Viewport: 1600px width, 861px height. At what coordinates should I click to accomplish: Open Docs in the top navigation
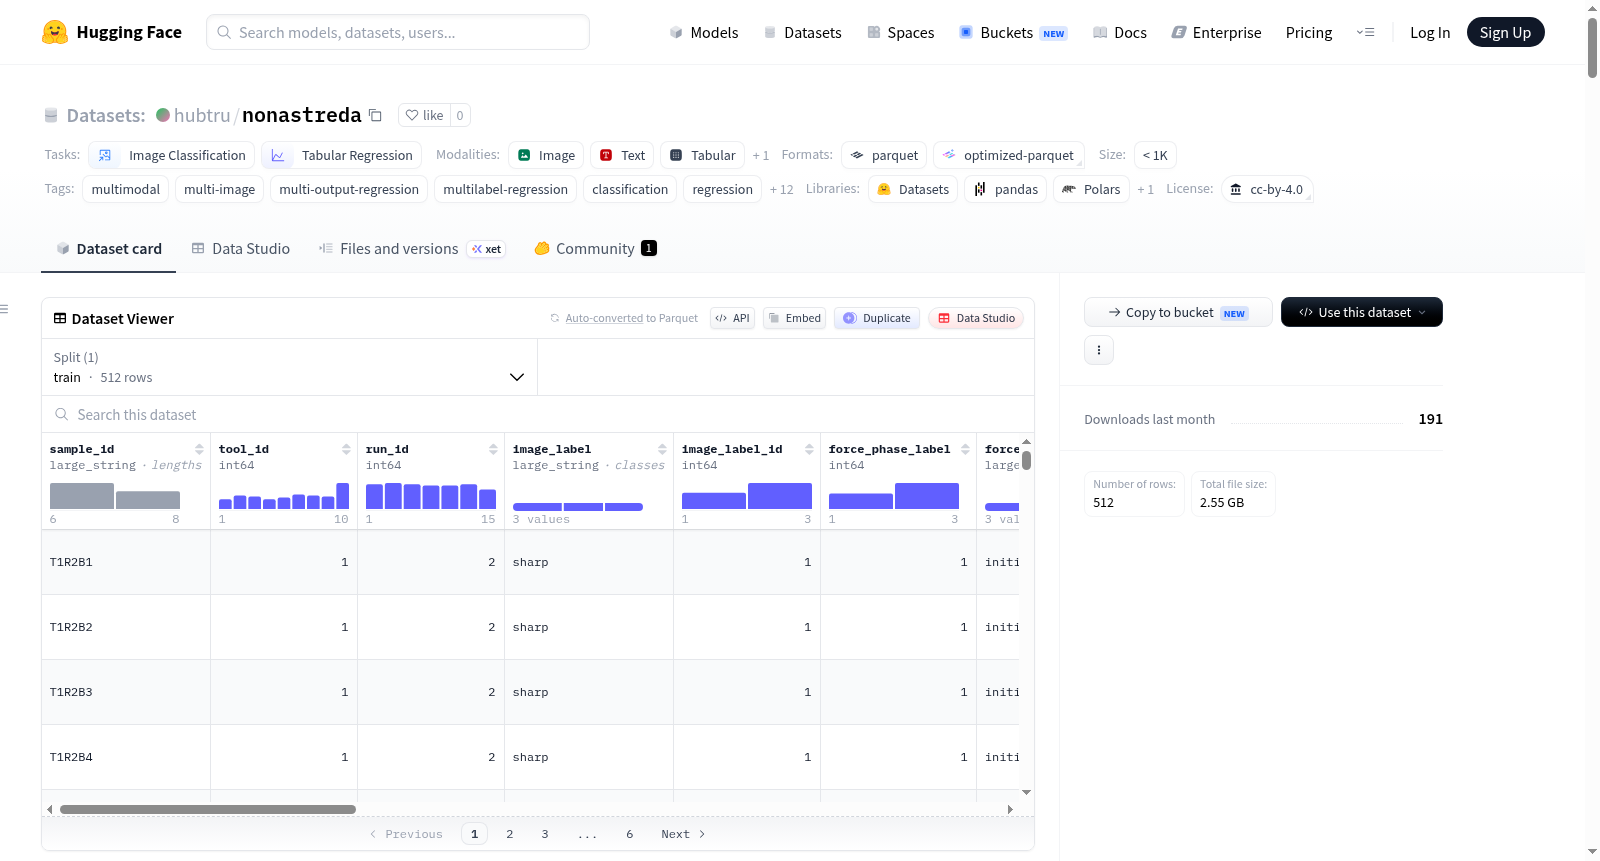coord(1120,32)
